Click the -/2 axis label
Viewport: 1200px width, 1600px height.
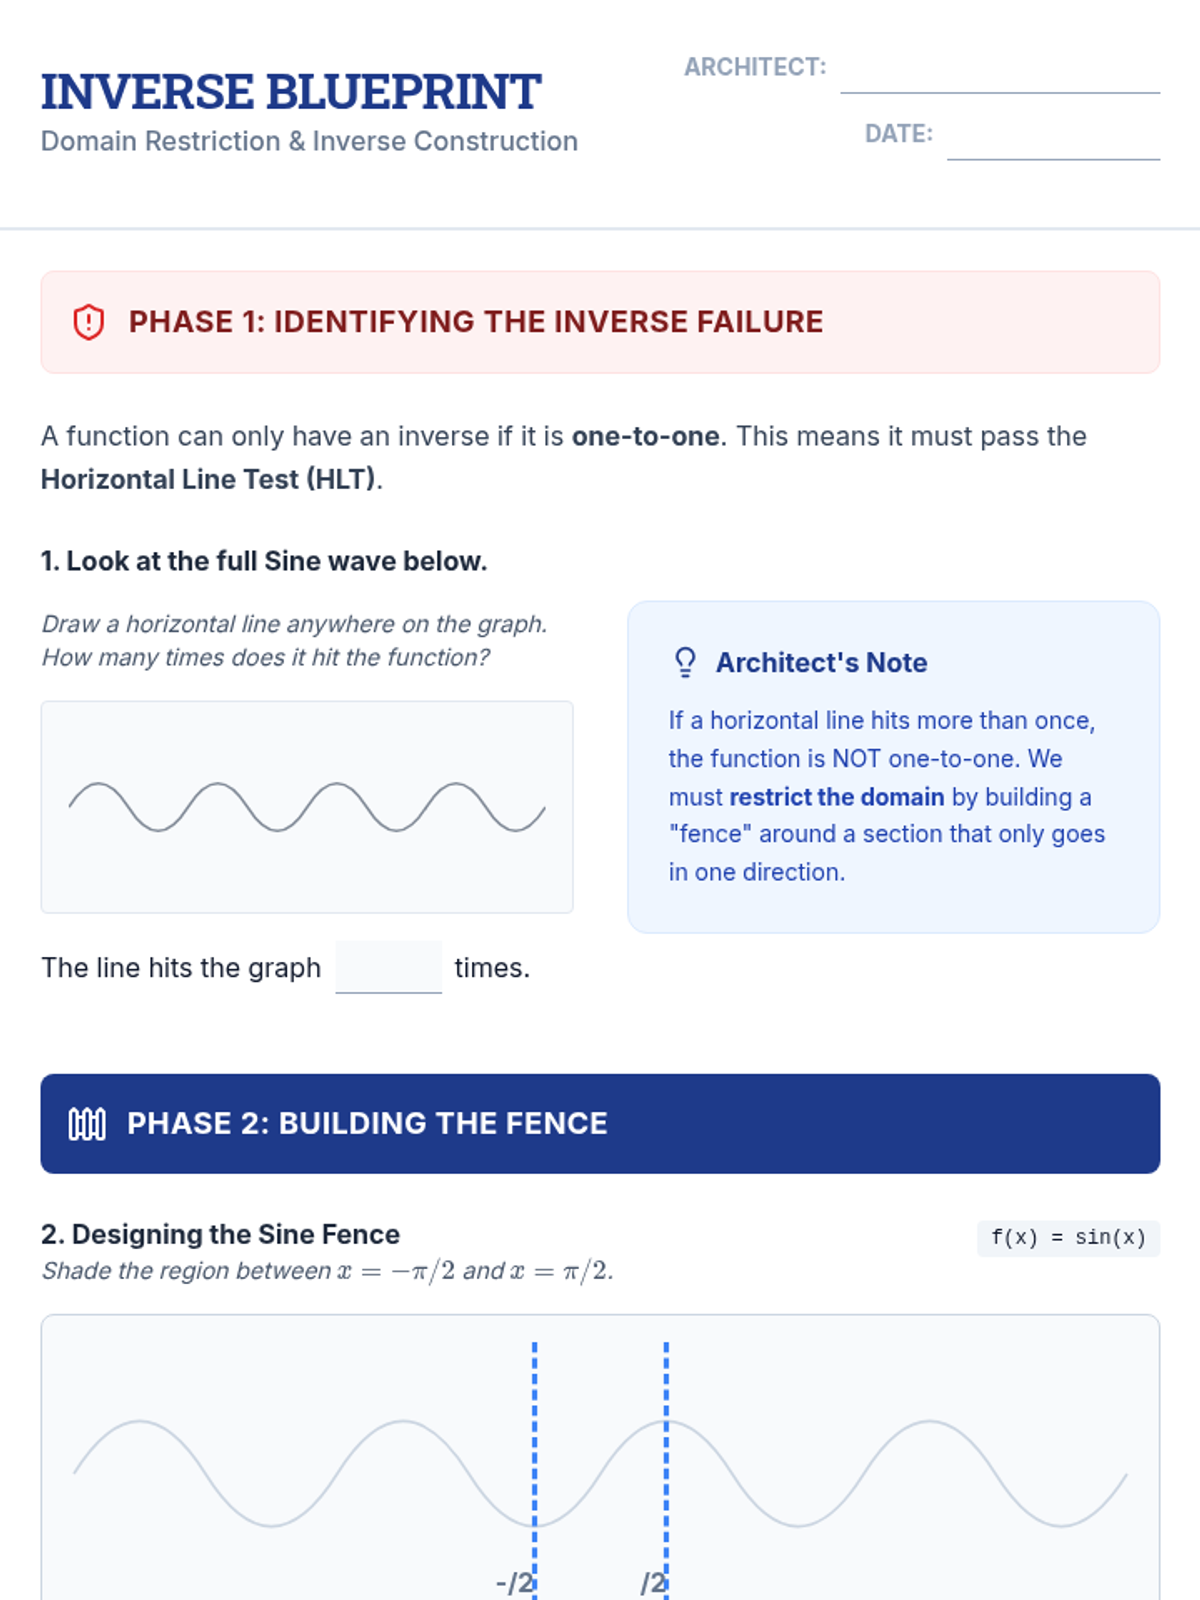[514, 1583]
